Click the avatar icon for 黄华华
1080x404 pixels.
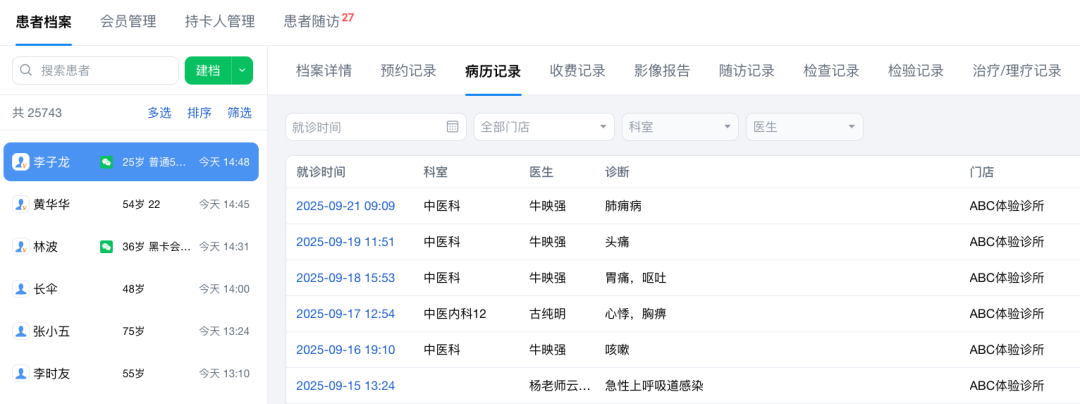(20, 204)
